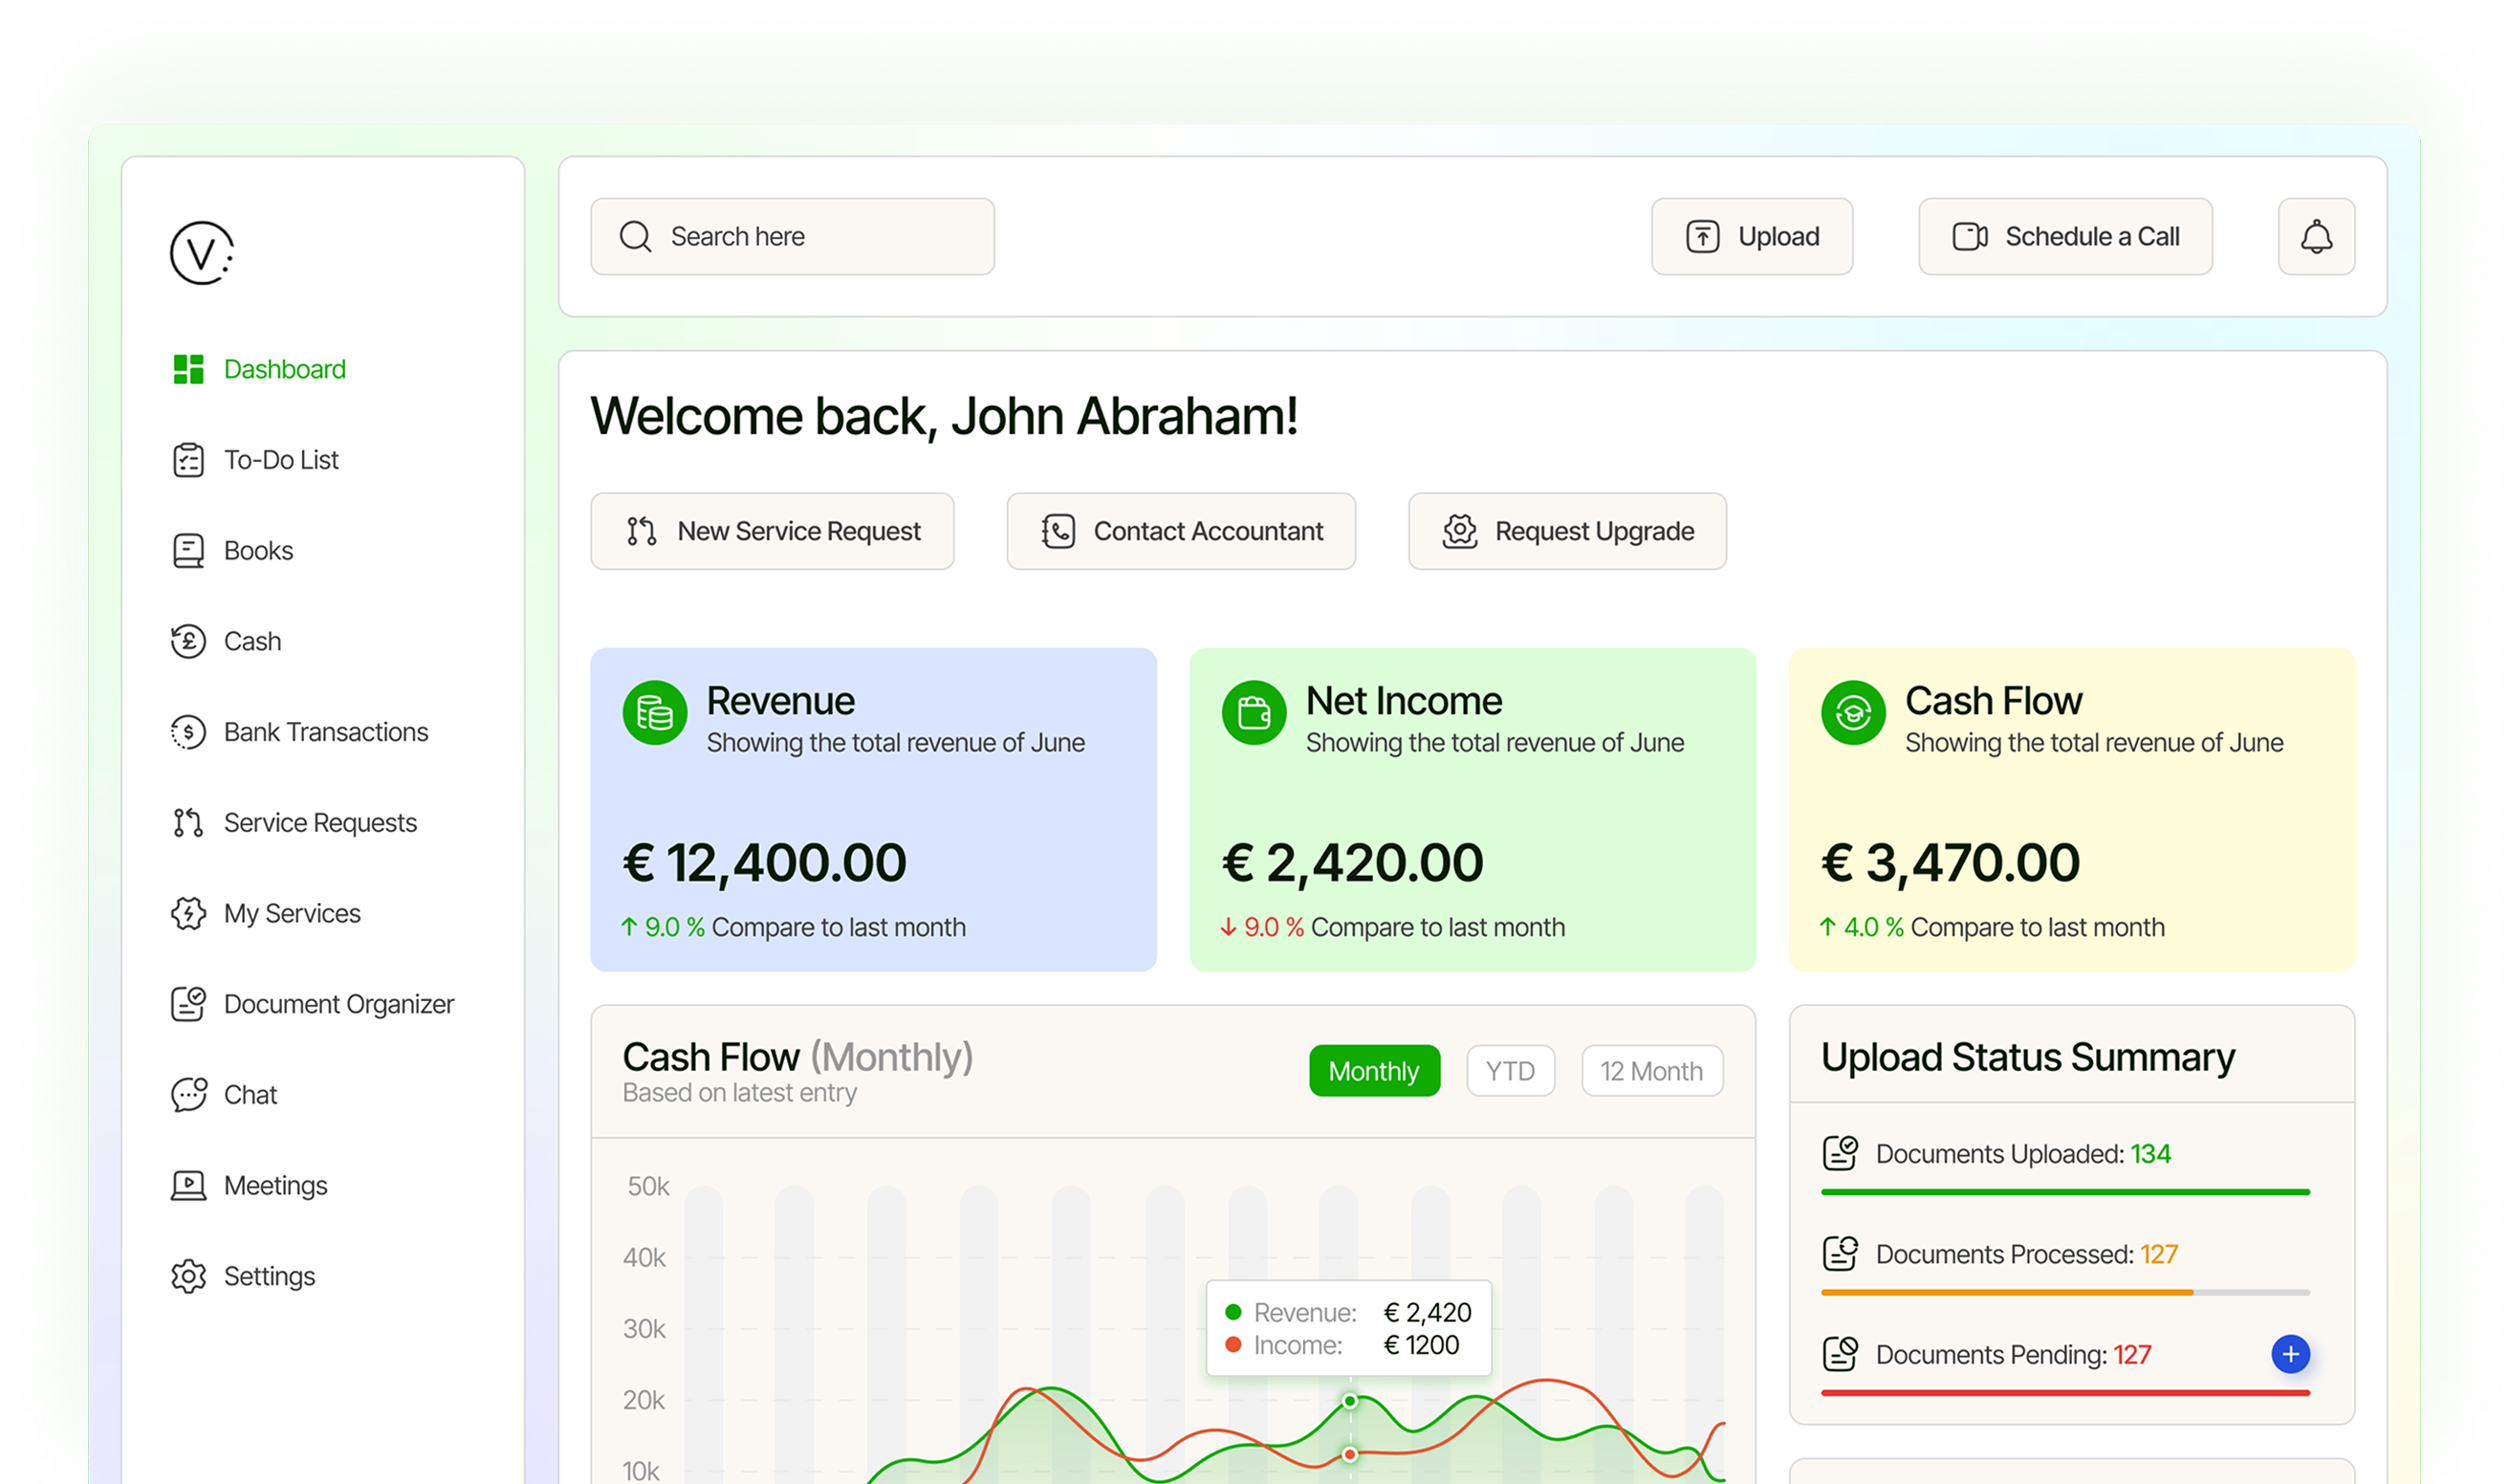Open notifications with the bell icon
Viewport: 2509px width, 1484px height.
(2316, 237)
